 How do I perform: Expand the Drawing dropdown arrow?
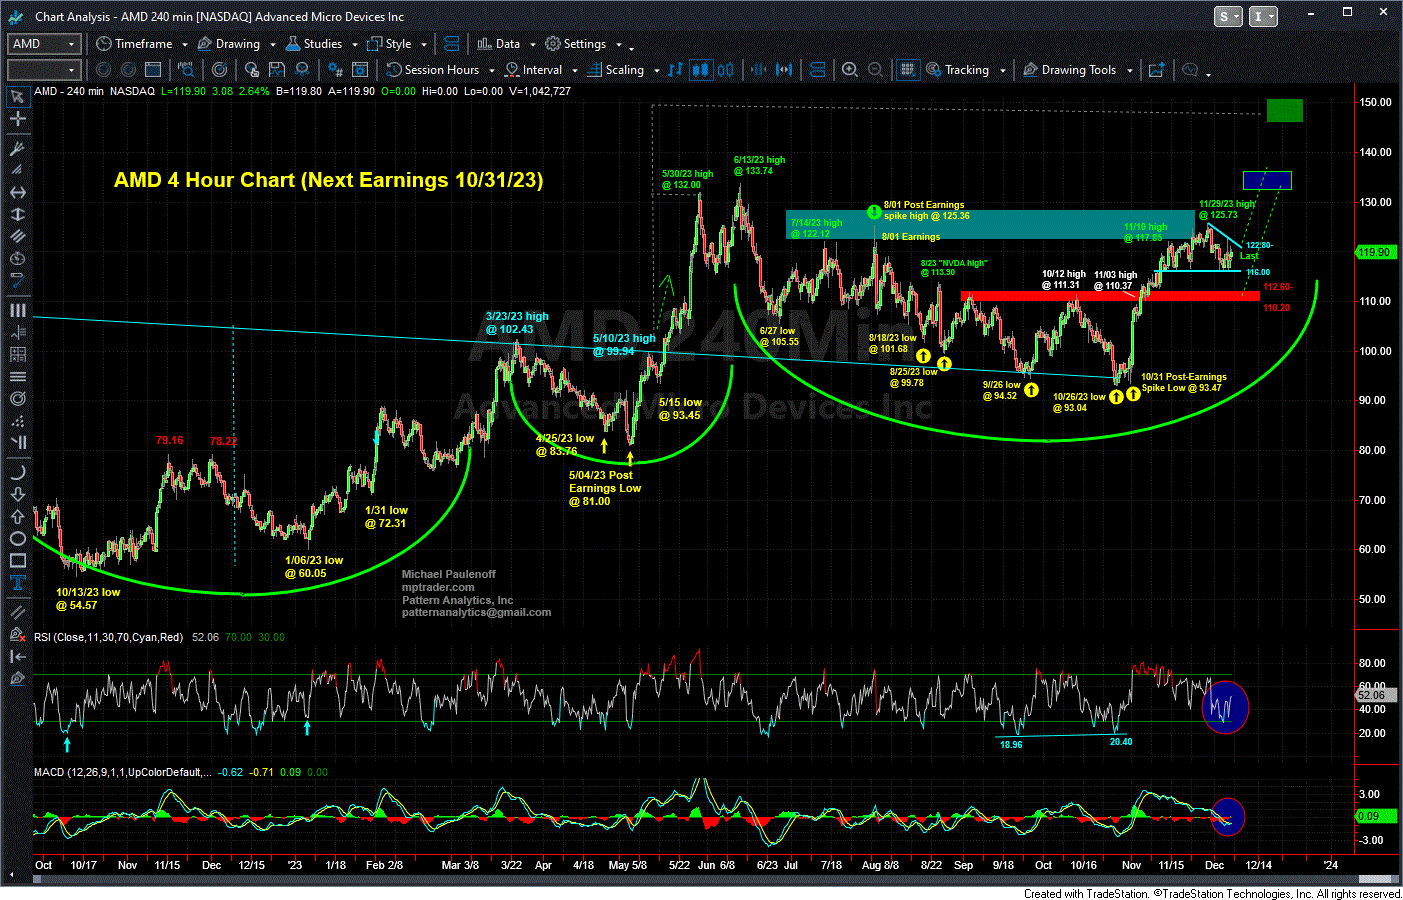pos(272,45)
